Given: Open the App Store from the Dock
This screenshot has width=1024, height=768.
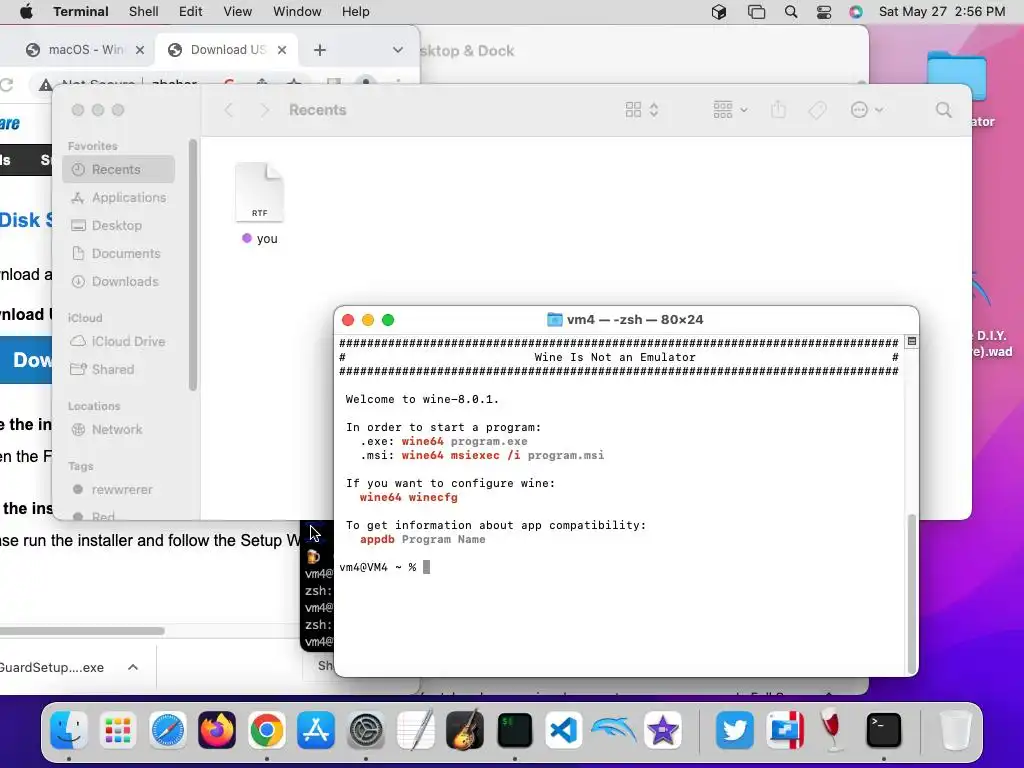Looking at the screenshot, I should (316, 729).
